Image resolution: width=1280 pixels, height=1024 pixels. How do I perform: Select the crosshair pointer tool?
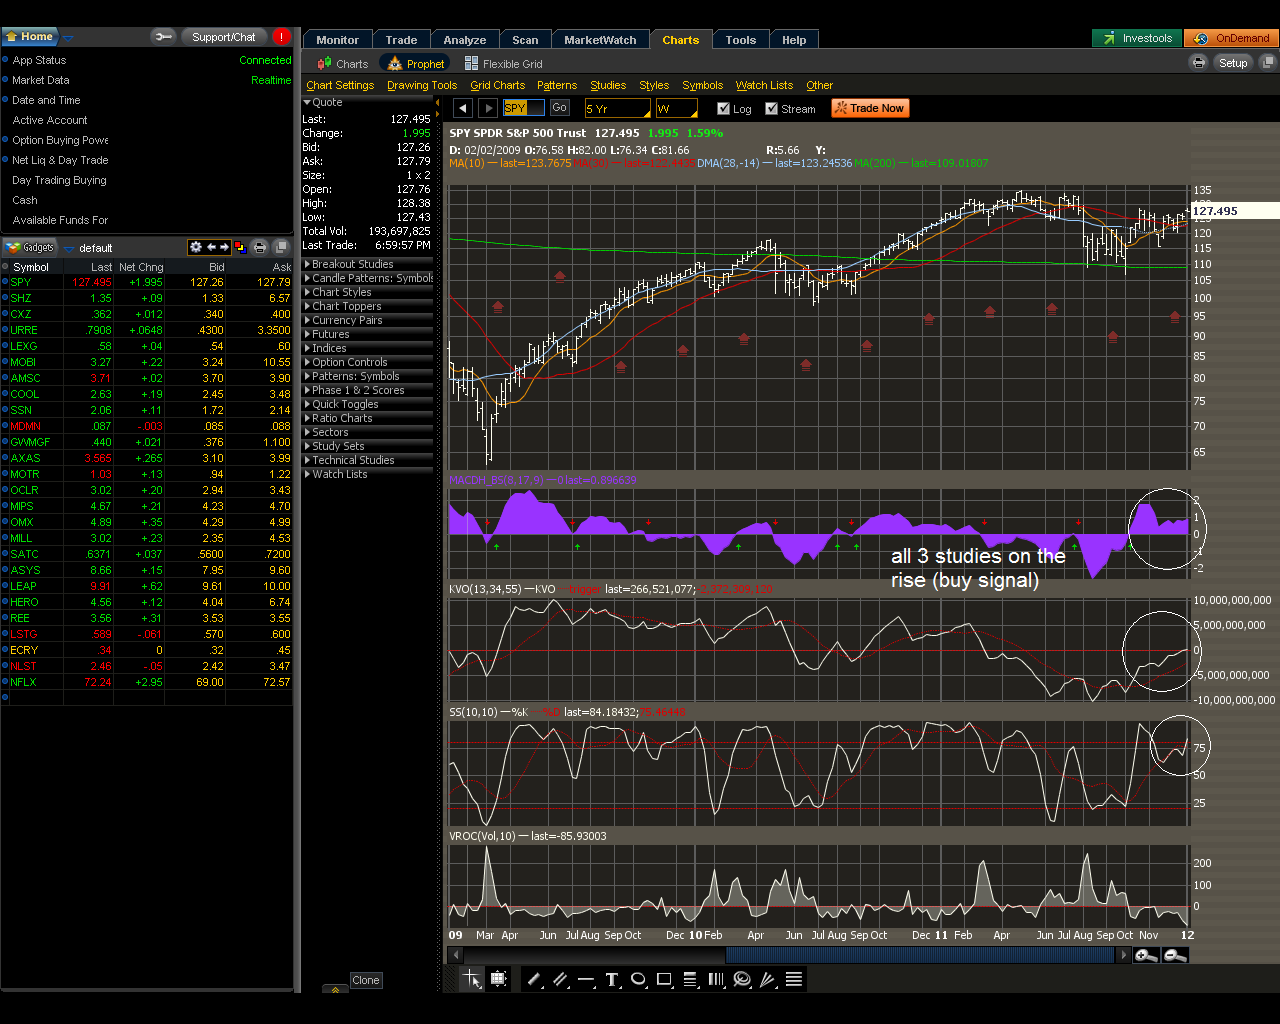(471, 980)
